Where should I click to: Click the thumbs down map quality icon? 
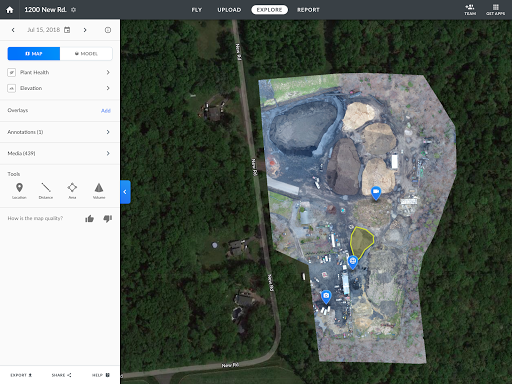(x=108, y=219)
